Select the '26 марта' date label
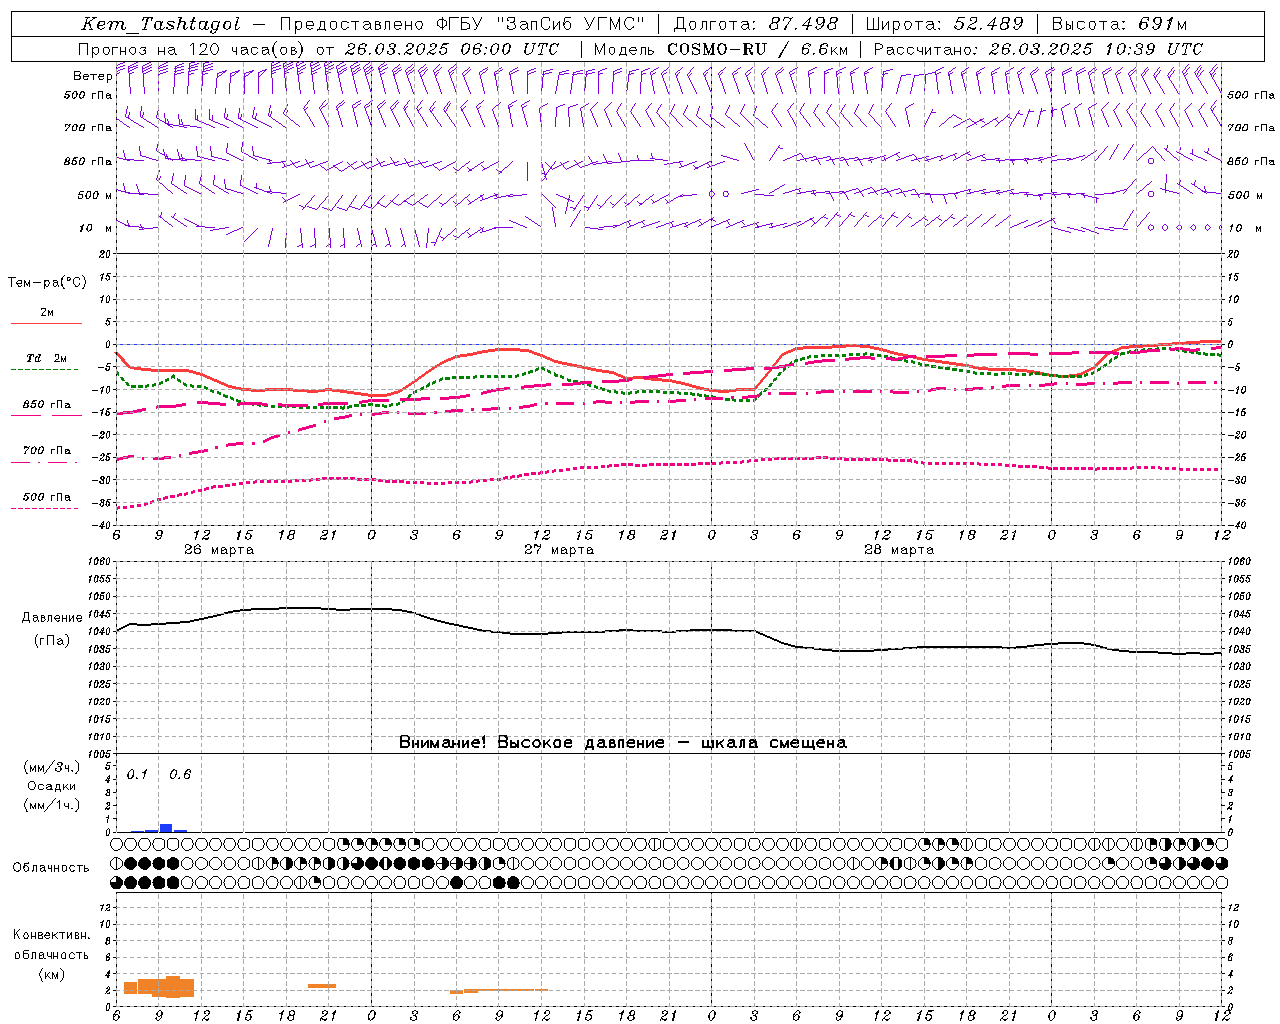Viewport: 1280px width, 1024px height. 219,550
